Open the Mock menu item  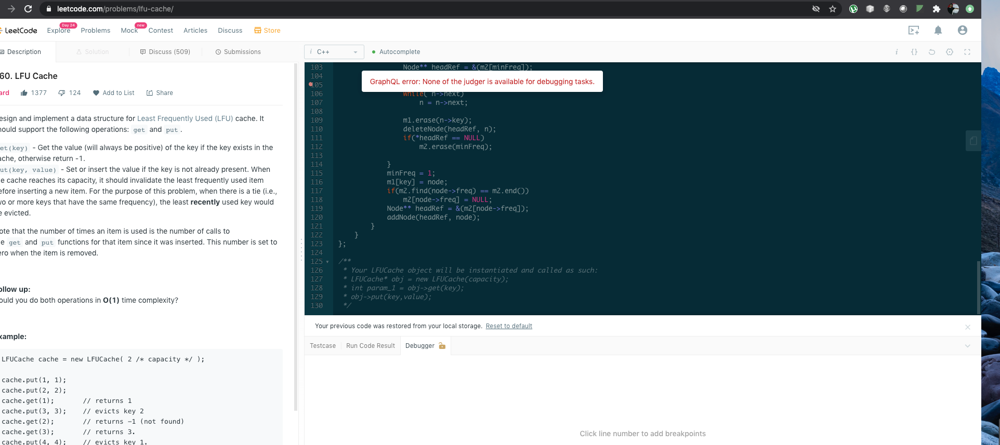(129, 30)
